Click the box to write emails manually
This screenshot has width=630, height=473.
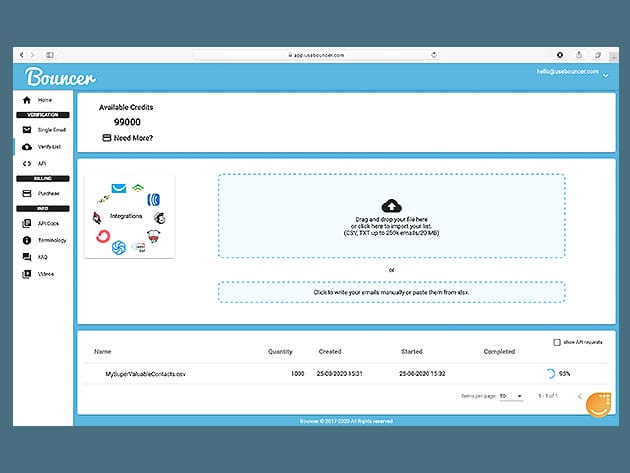(x=391, y=292)
